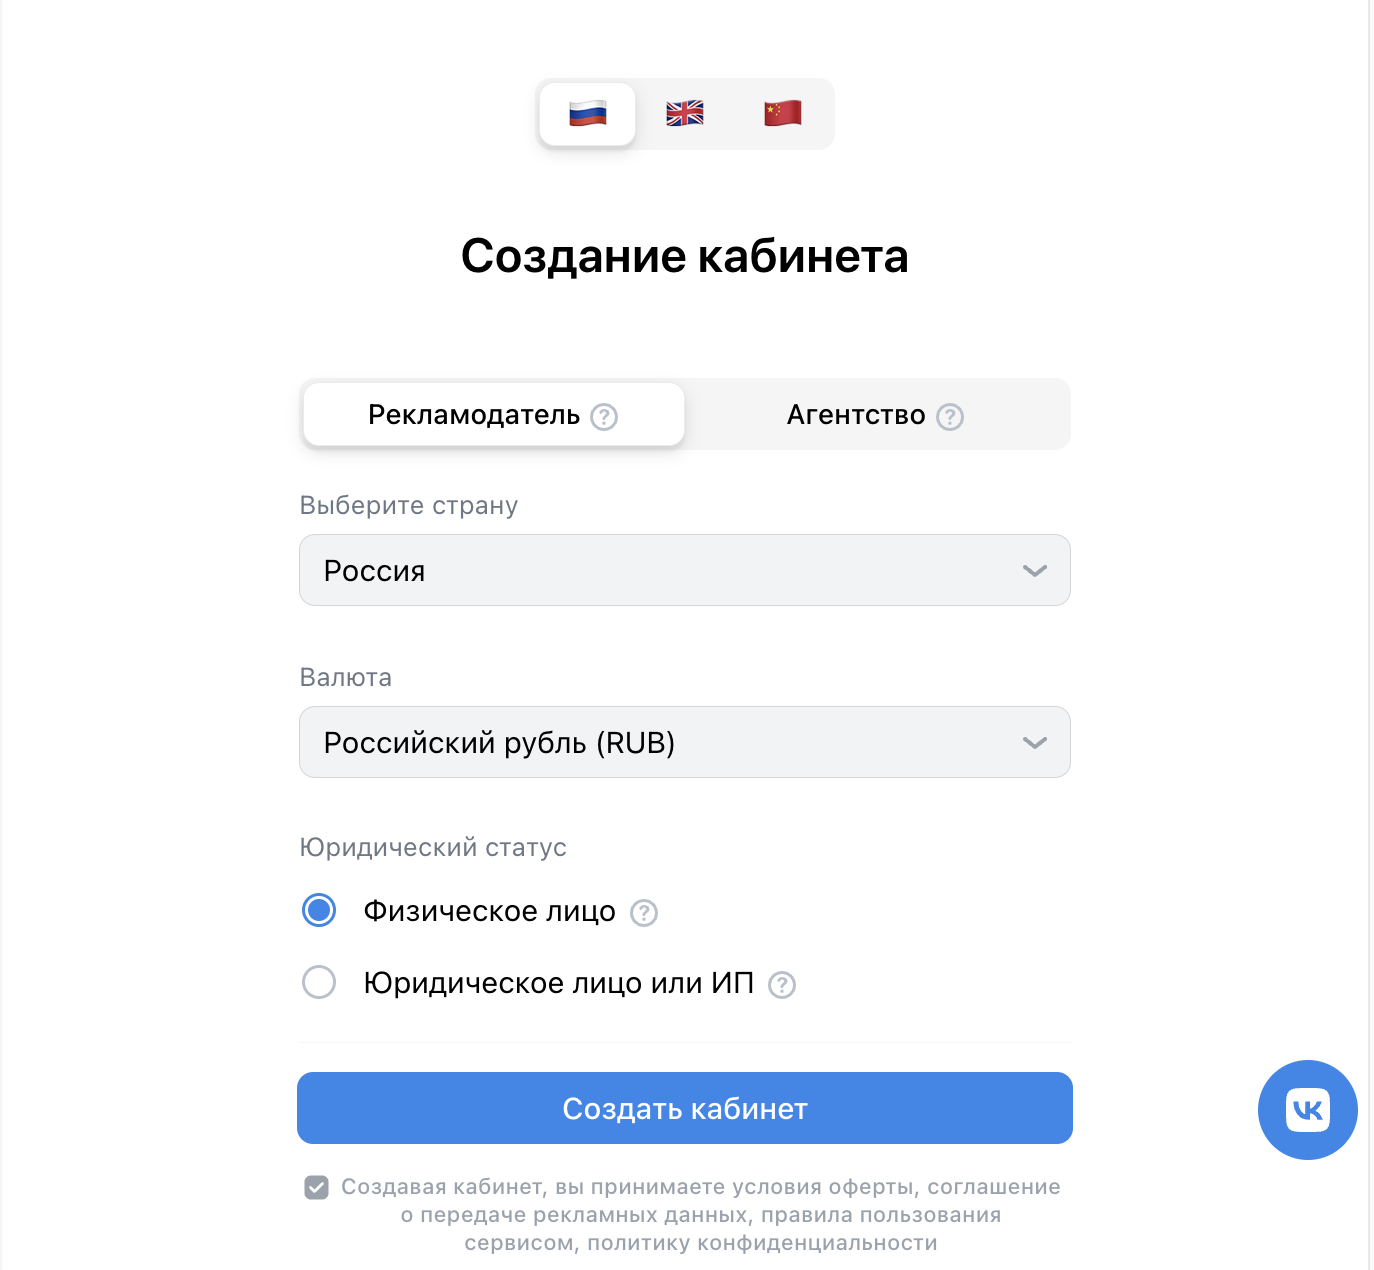Image resolution: width=1374 pixels, height=1270 pixels.
Task: Follow the политику конфиденциальности link
Action: pyautogui.click(x=765, y=1243)
